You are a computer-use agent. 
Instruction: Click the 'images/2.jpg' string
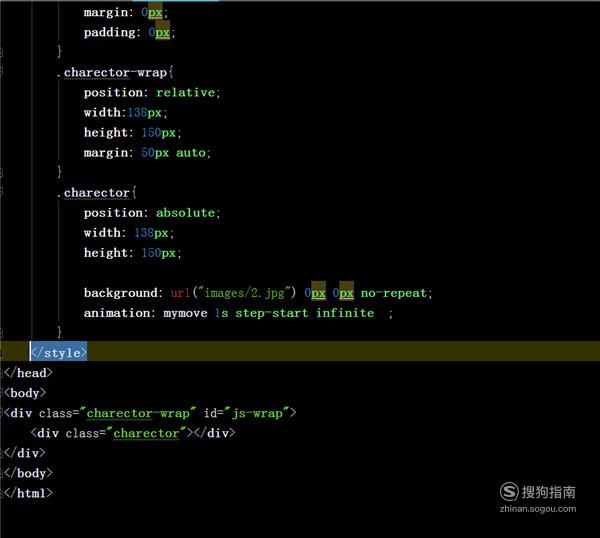pyautogui.click(x=245, y=293)
